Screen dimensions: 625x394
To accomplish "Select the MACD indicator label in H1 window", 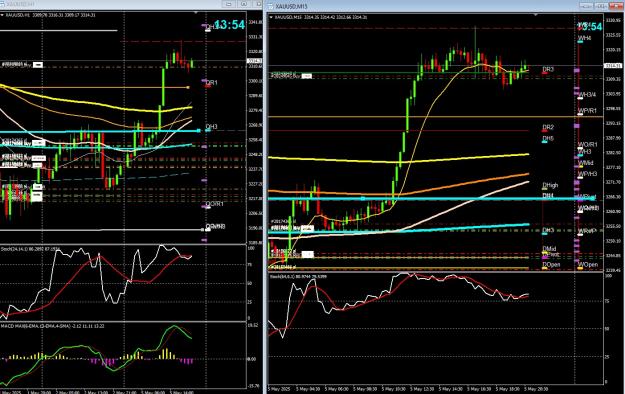I will pos(52,326).
